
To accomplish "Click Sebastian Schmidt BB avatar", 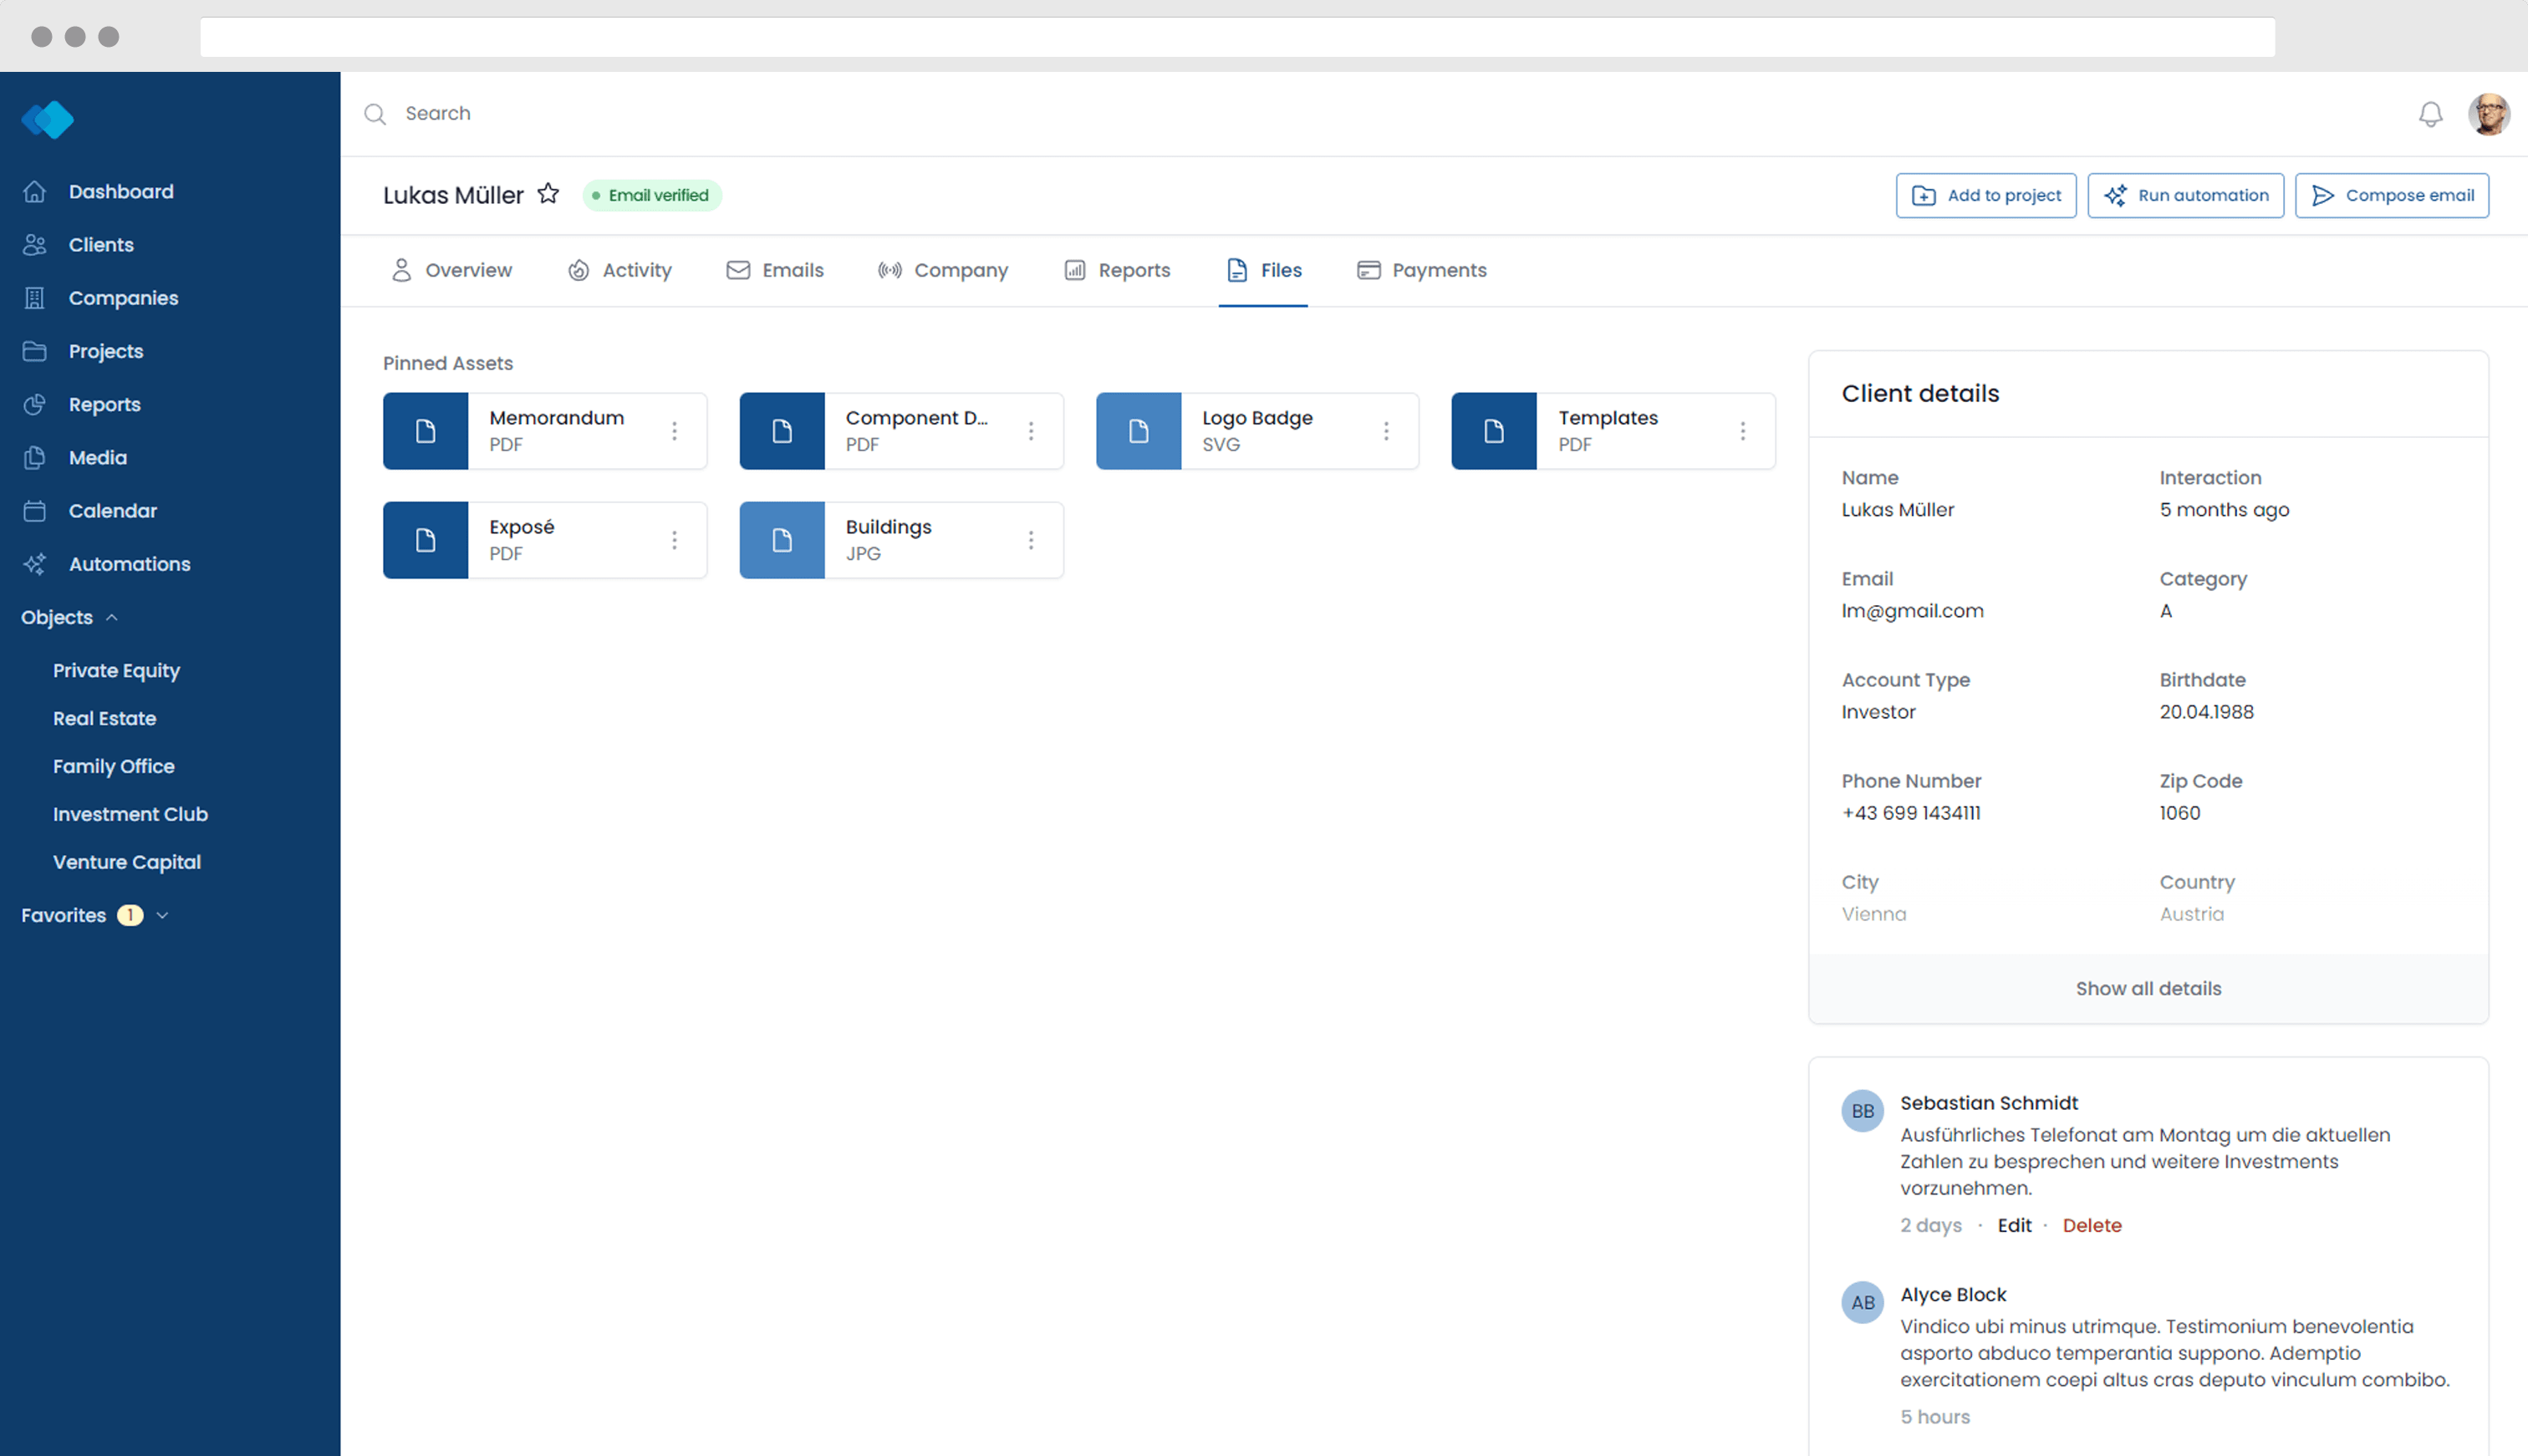I will pos(1862,1111).
